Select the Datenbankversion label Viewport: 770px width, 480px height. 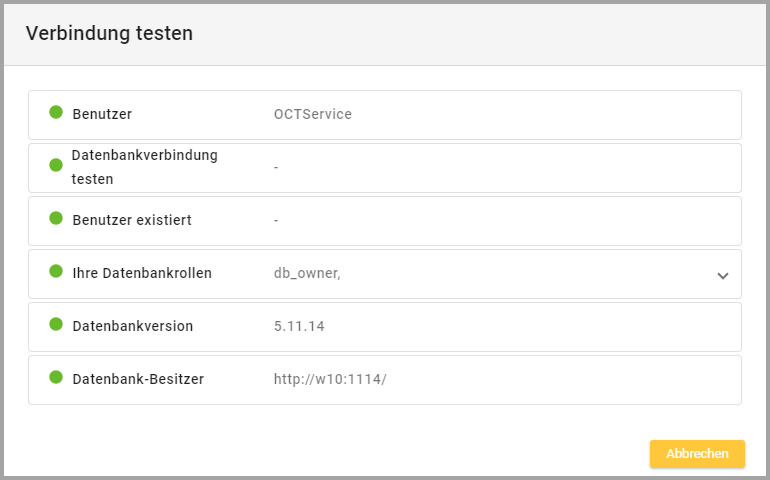click(x=133, y=327)
